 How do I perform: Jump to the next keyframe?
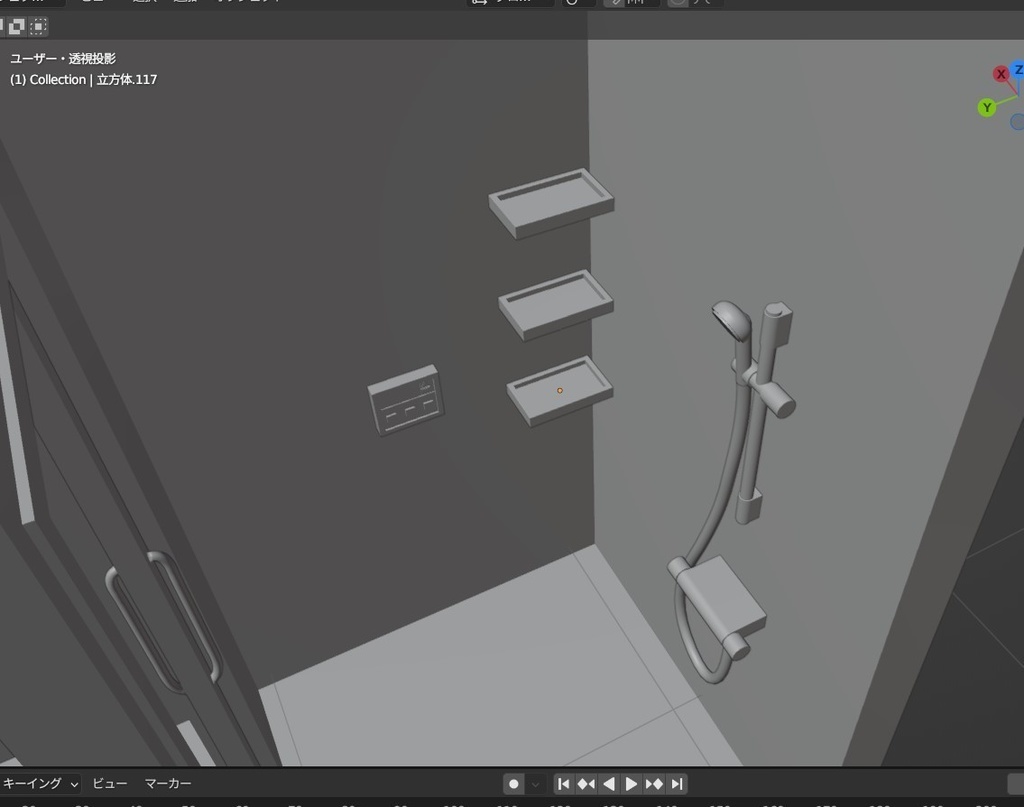(654, 783)
